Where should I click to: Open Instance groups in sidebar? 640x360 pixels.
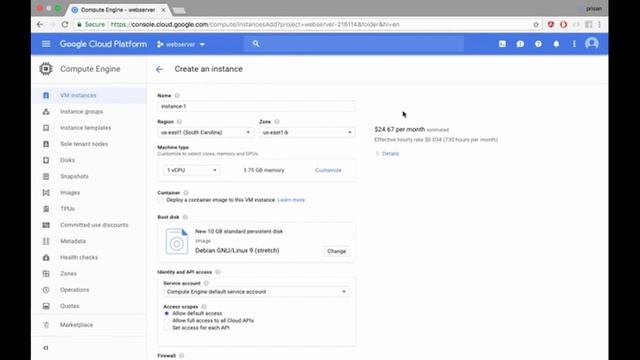point(82,112)
